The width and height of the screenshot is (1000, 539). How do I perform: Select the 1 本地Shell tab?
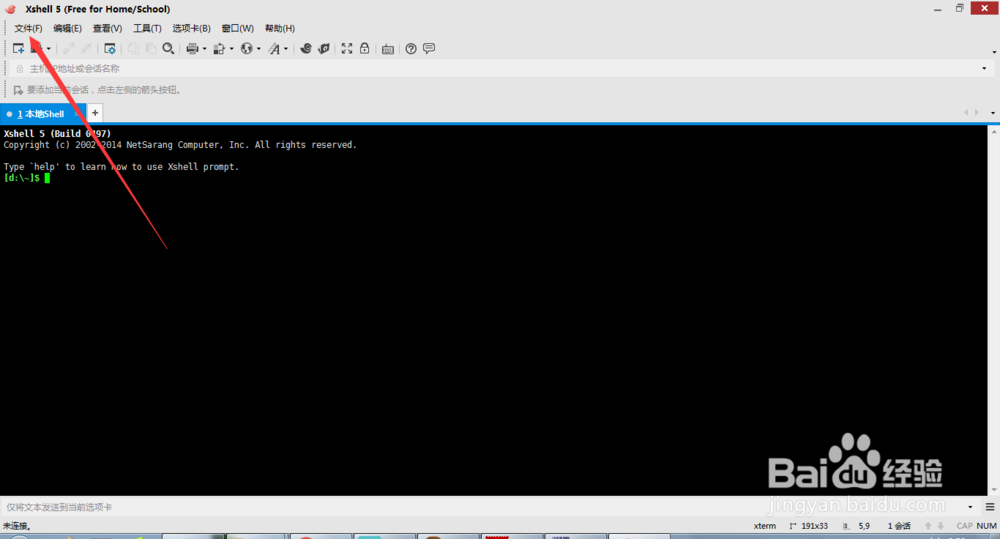pos(41,114)
